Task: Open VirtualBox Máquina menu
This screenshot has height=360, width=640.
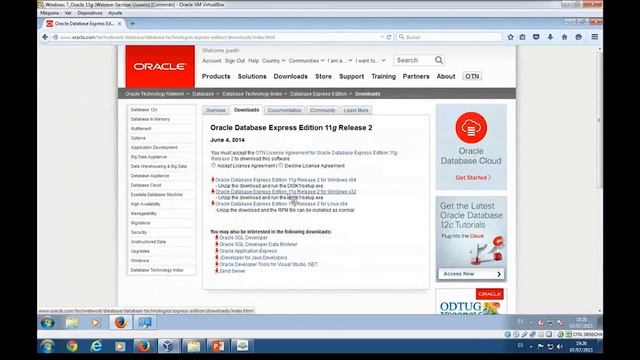Action: pos(49,13)
